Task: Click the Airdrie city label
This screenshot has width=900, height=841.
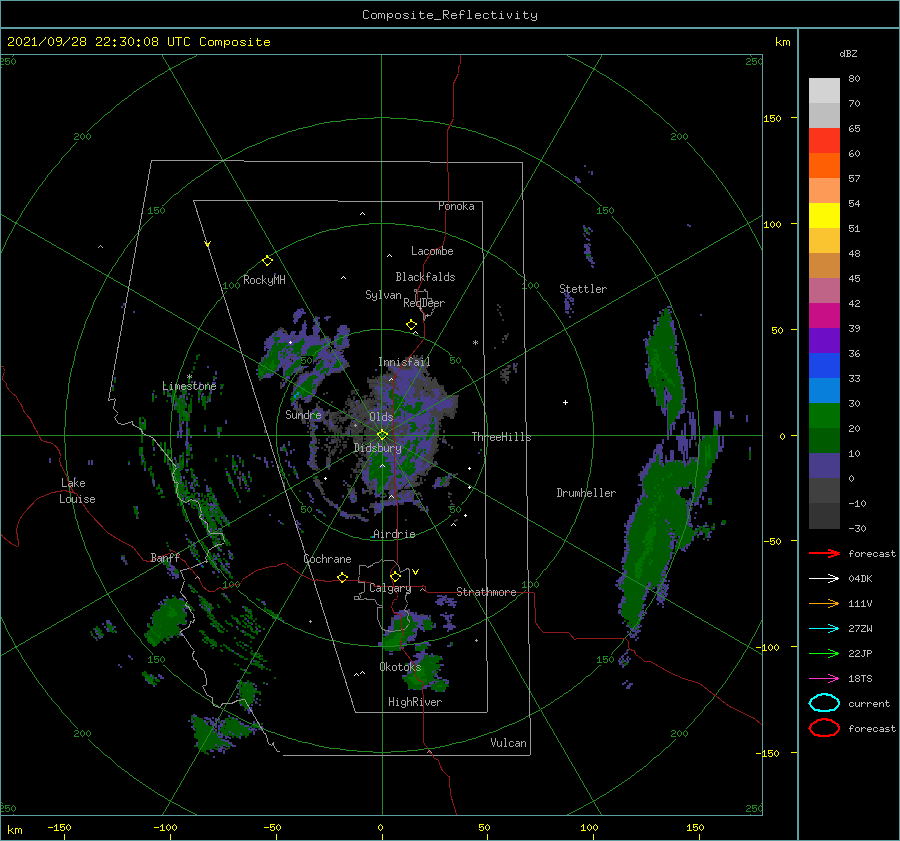Action: (x=394, y=534)
